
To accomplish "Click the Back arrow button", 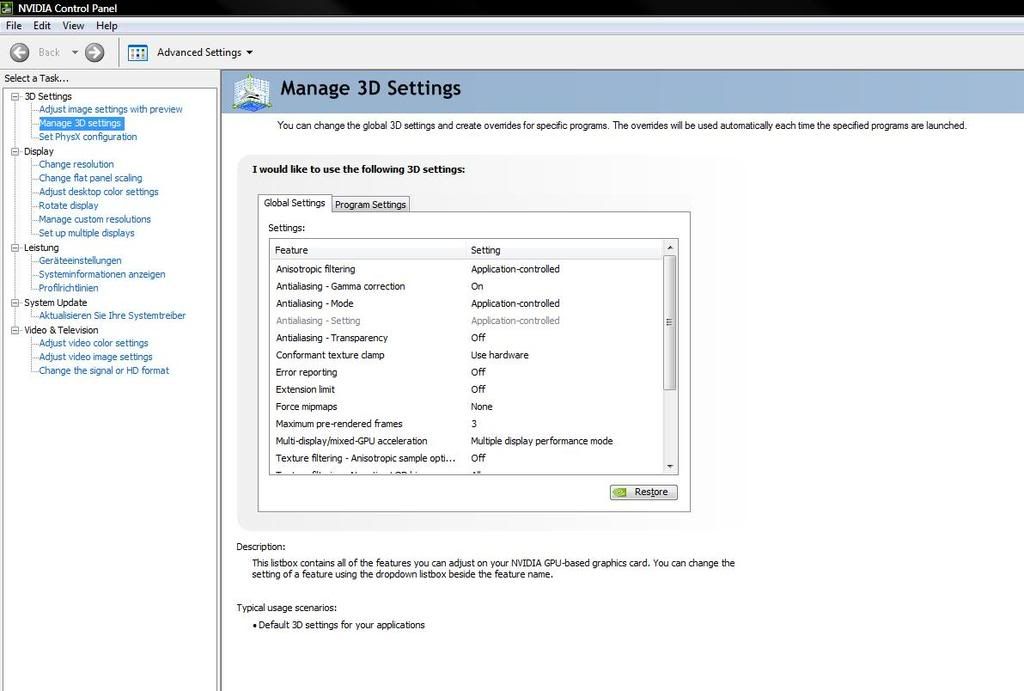I will tap(20, 52).
